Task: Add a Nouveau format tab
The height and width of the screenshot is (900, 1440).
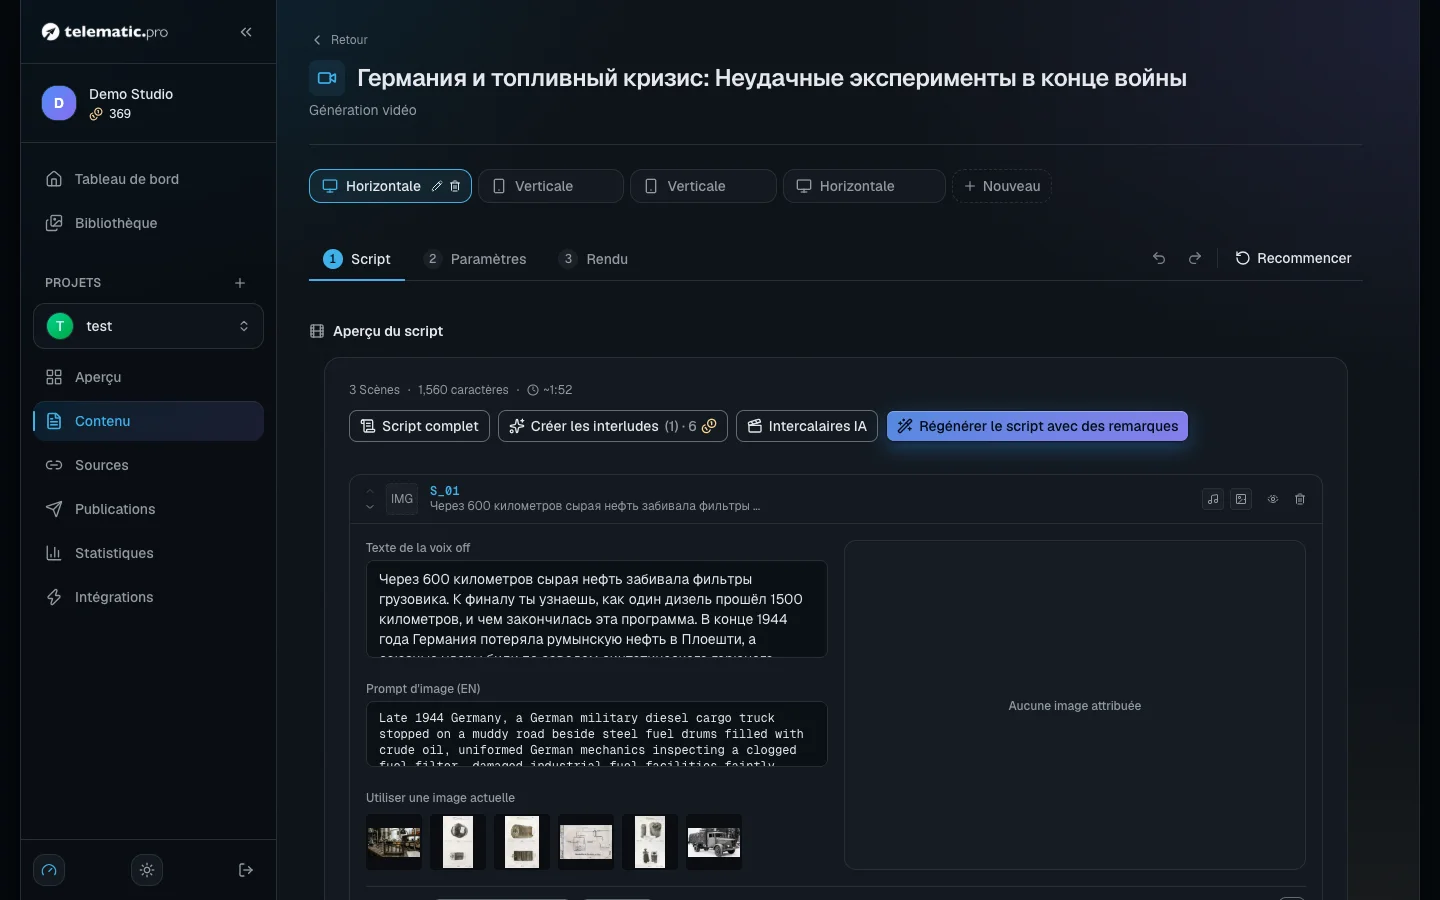Action: coord(1002,186)
